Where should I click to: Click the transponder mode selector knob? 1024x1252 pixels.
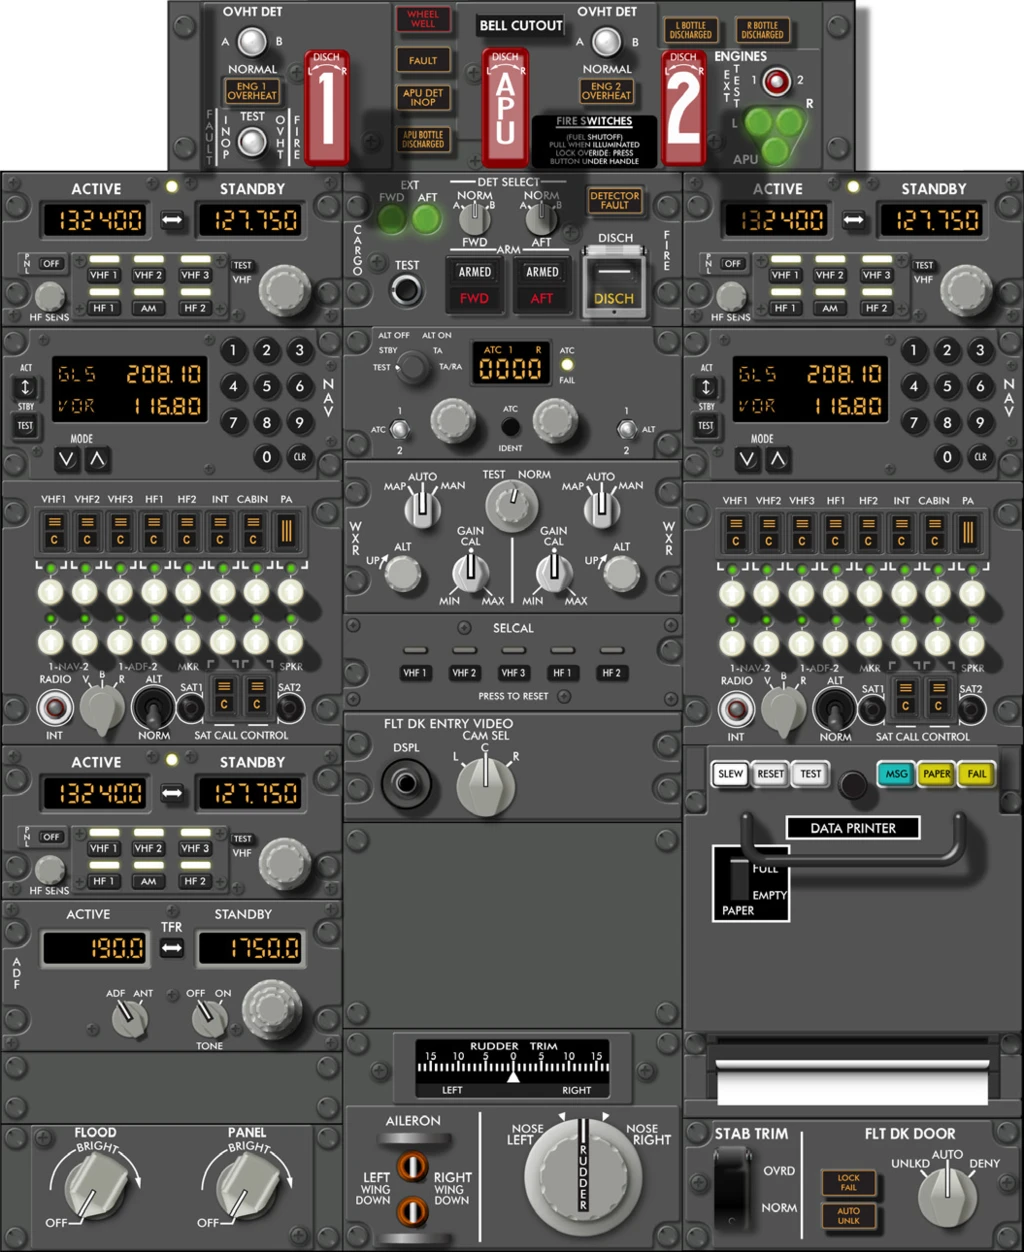(x=412, y=369)
